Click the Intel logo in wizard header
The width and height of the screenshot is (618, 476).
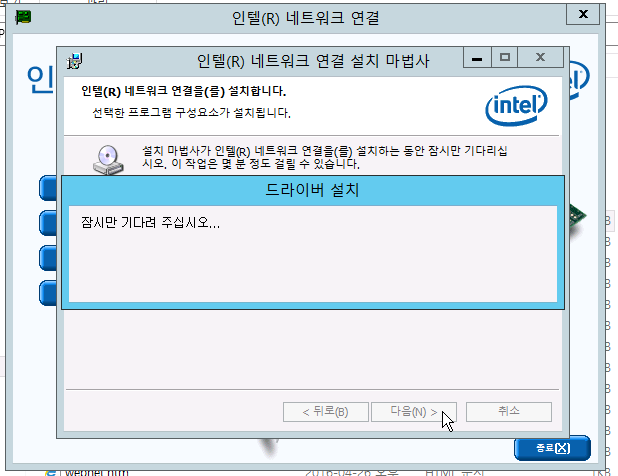(x=516, y=106)
